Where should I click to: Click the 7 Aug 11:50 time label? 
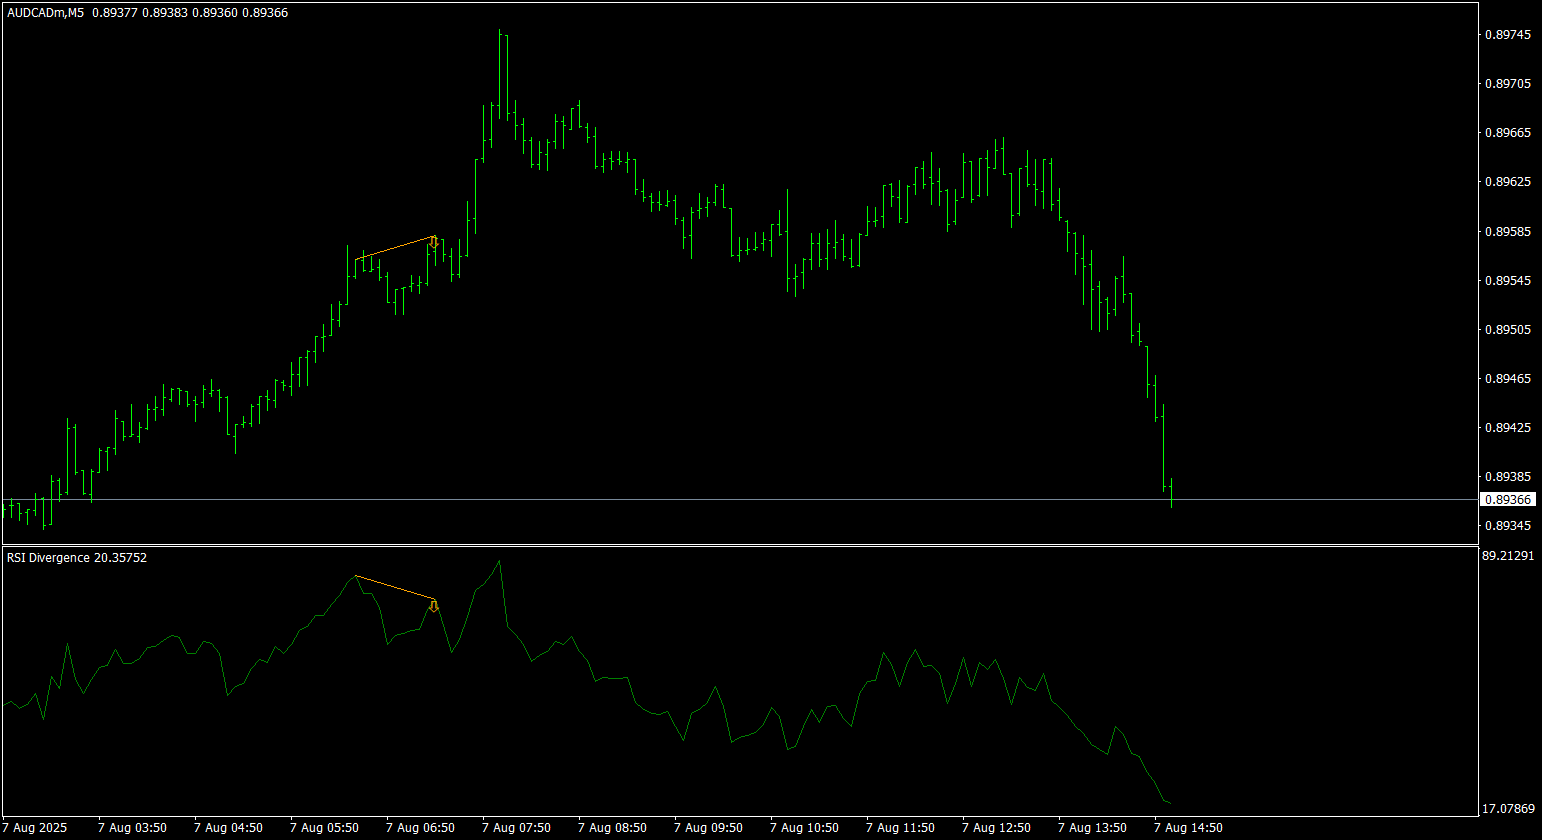point(900,828)
